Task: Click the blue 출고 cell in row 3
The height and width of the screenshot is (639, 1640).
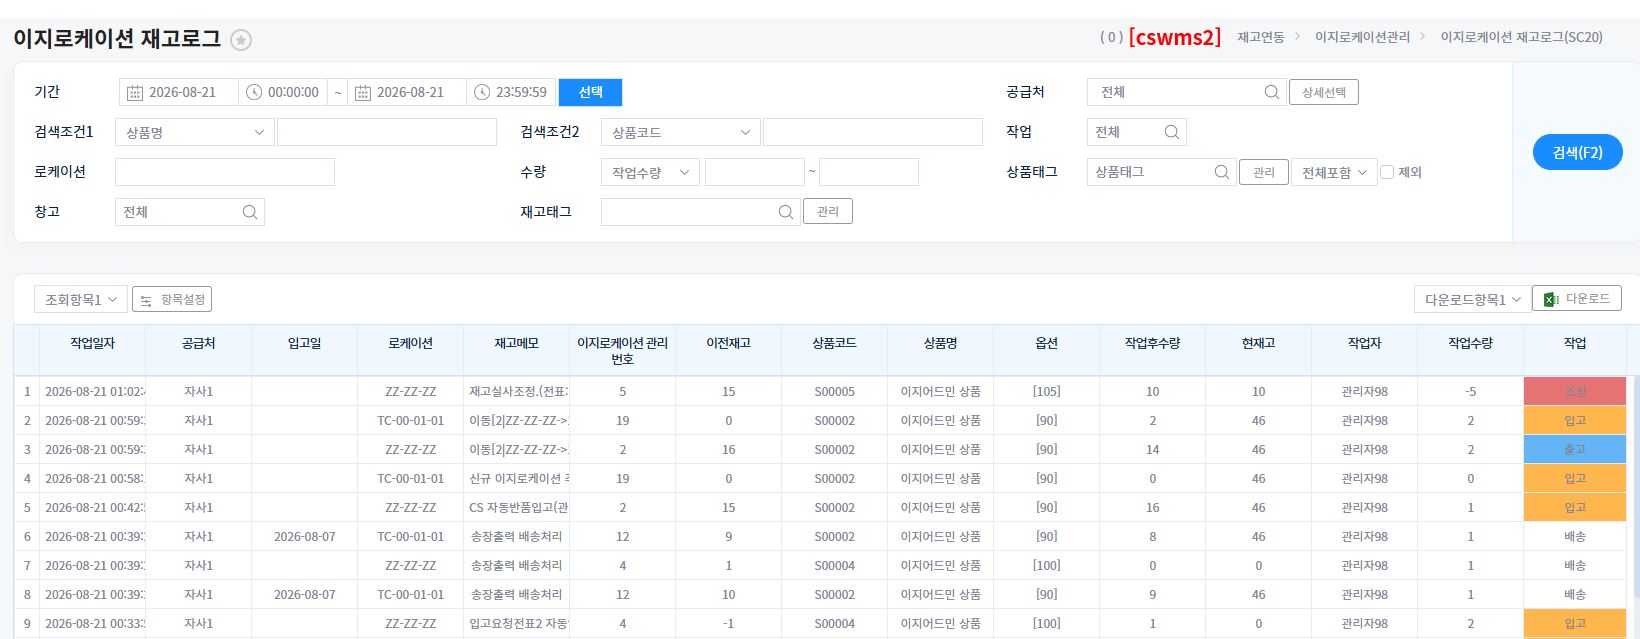Action: click(1575, 449)
